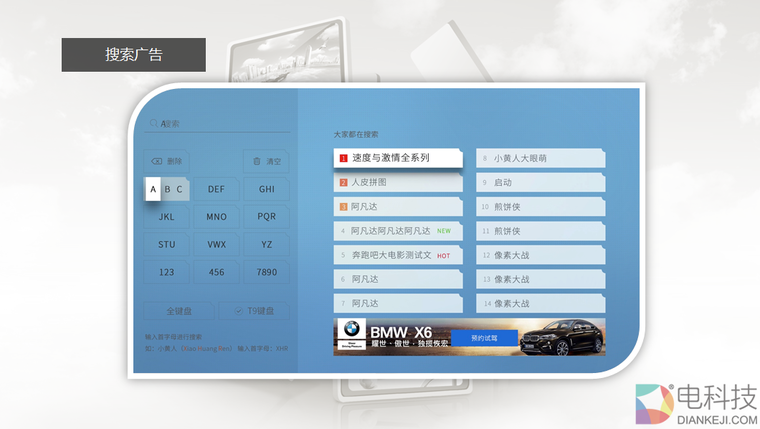Viewport: 760px width, 429px height.
Task: Select the red rank 1 badge item
Action: pos(343,158)
